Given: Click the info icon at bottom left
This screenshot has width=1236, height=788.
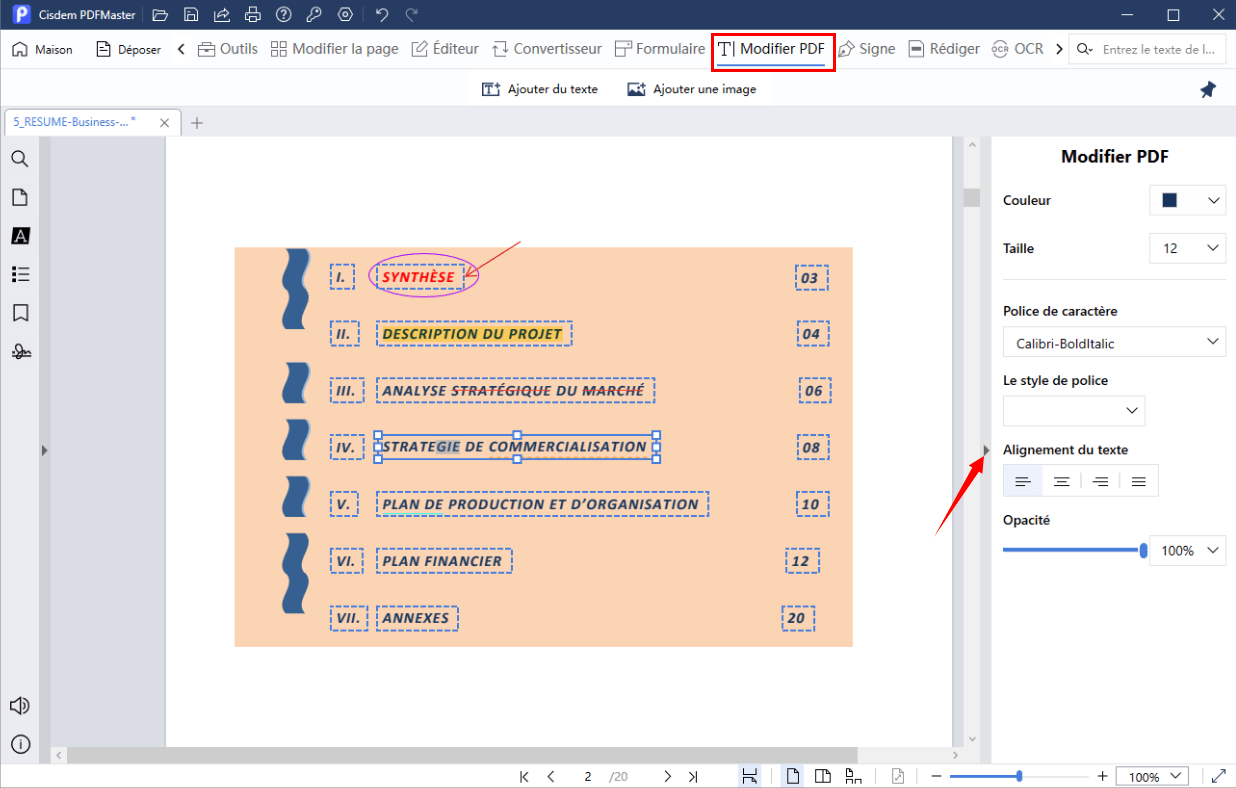Looking at the screenshot, I should point(20,744).
